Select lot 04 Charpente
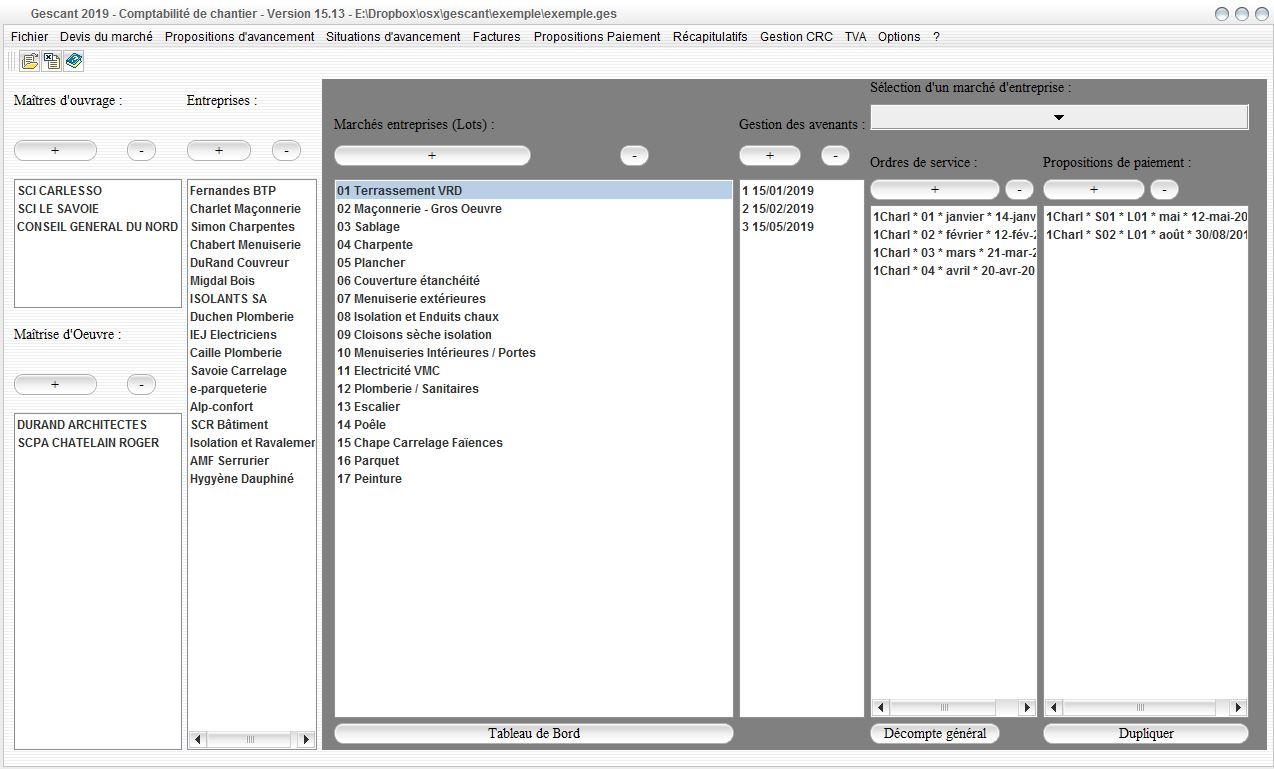The height and width of the screenshot is (769, 1274). 534,245
